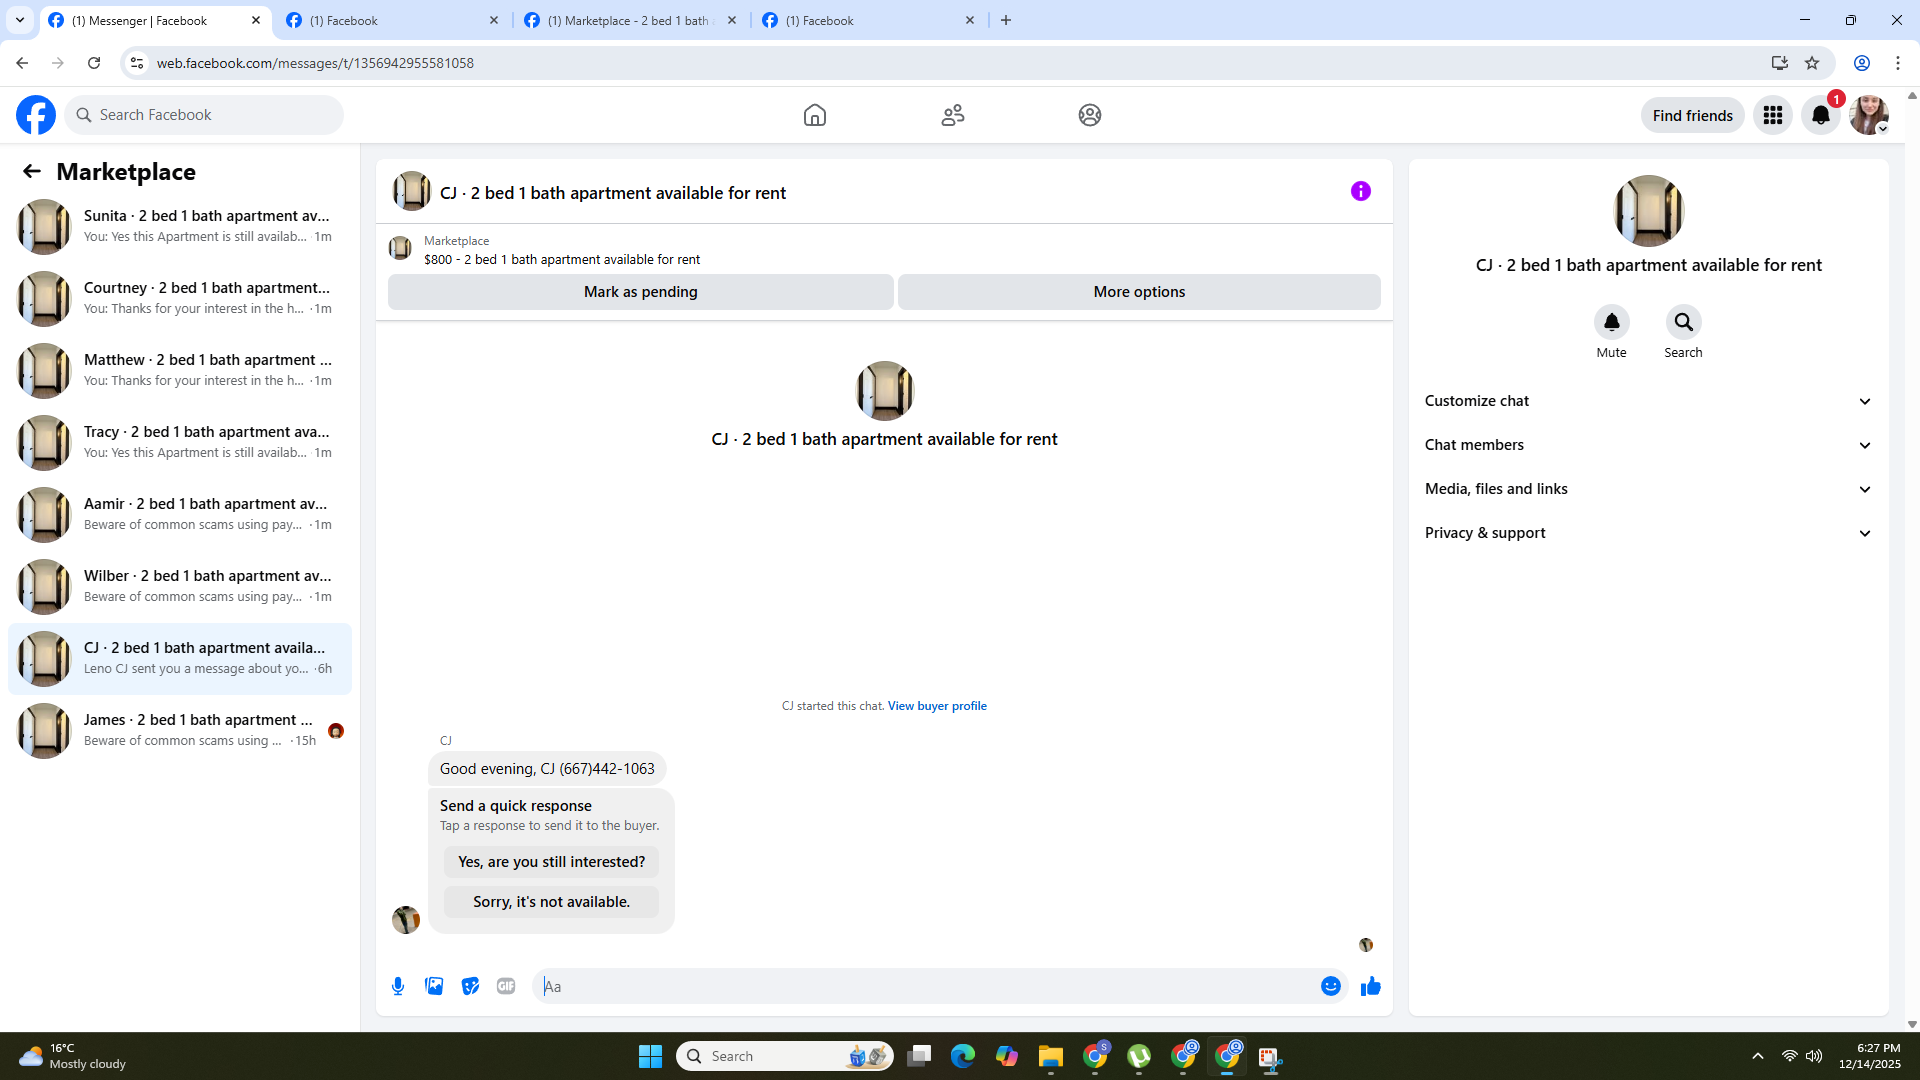Attach a file with the photo icon
Screen dimensions: 1920x1080
point(434,986)
